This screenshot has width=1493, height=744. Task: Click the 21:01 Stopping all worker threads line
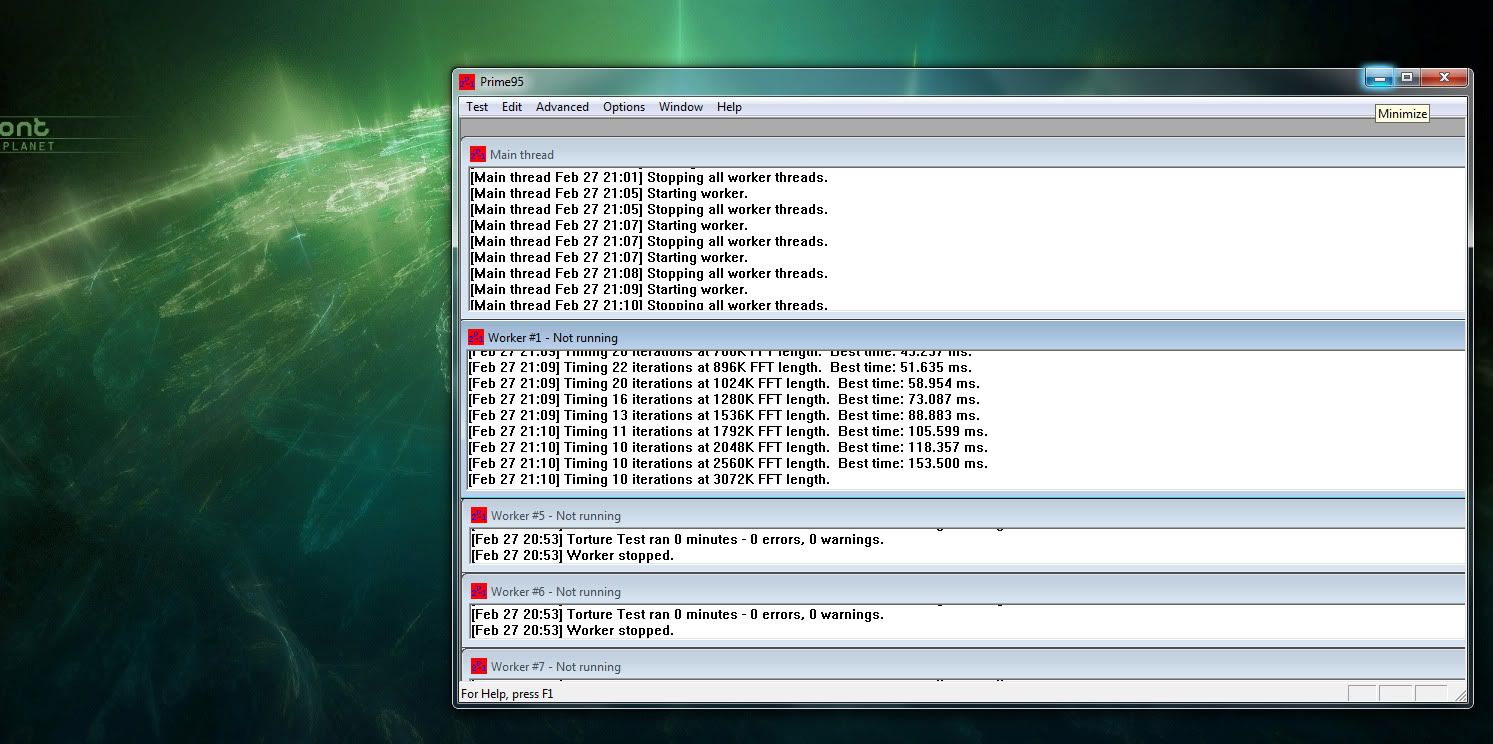(x=649, y=178)
